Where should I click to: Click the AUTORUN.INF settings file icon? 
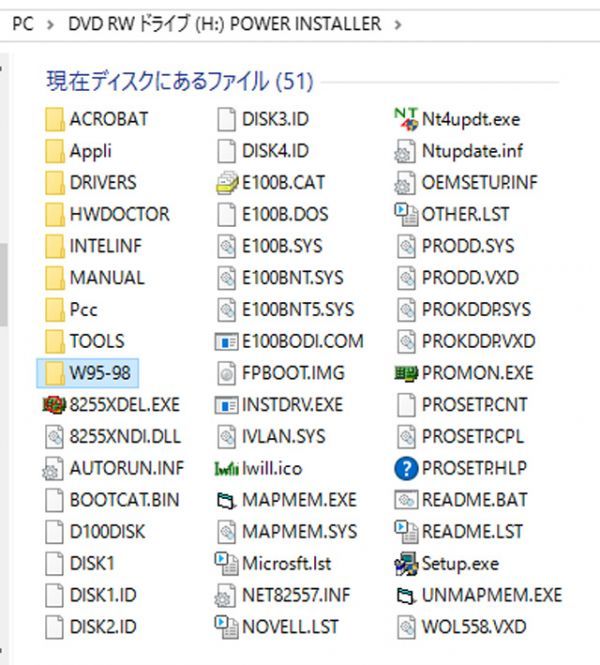pos(53,469)
